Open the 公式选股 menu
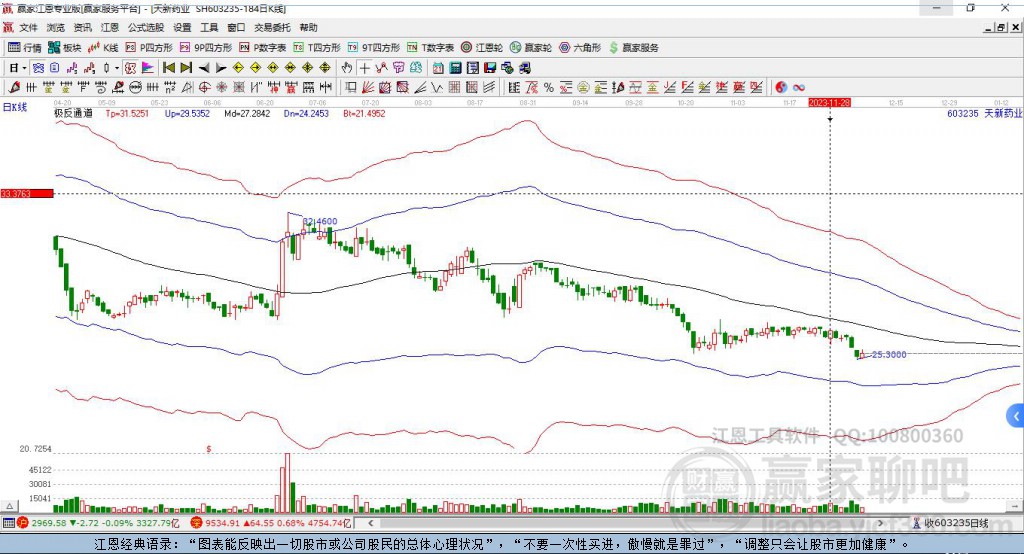Viewport: 1024px width, 554px height. click(146, 27)
